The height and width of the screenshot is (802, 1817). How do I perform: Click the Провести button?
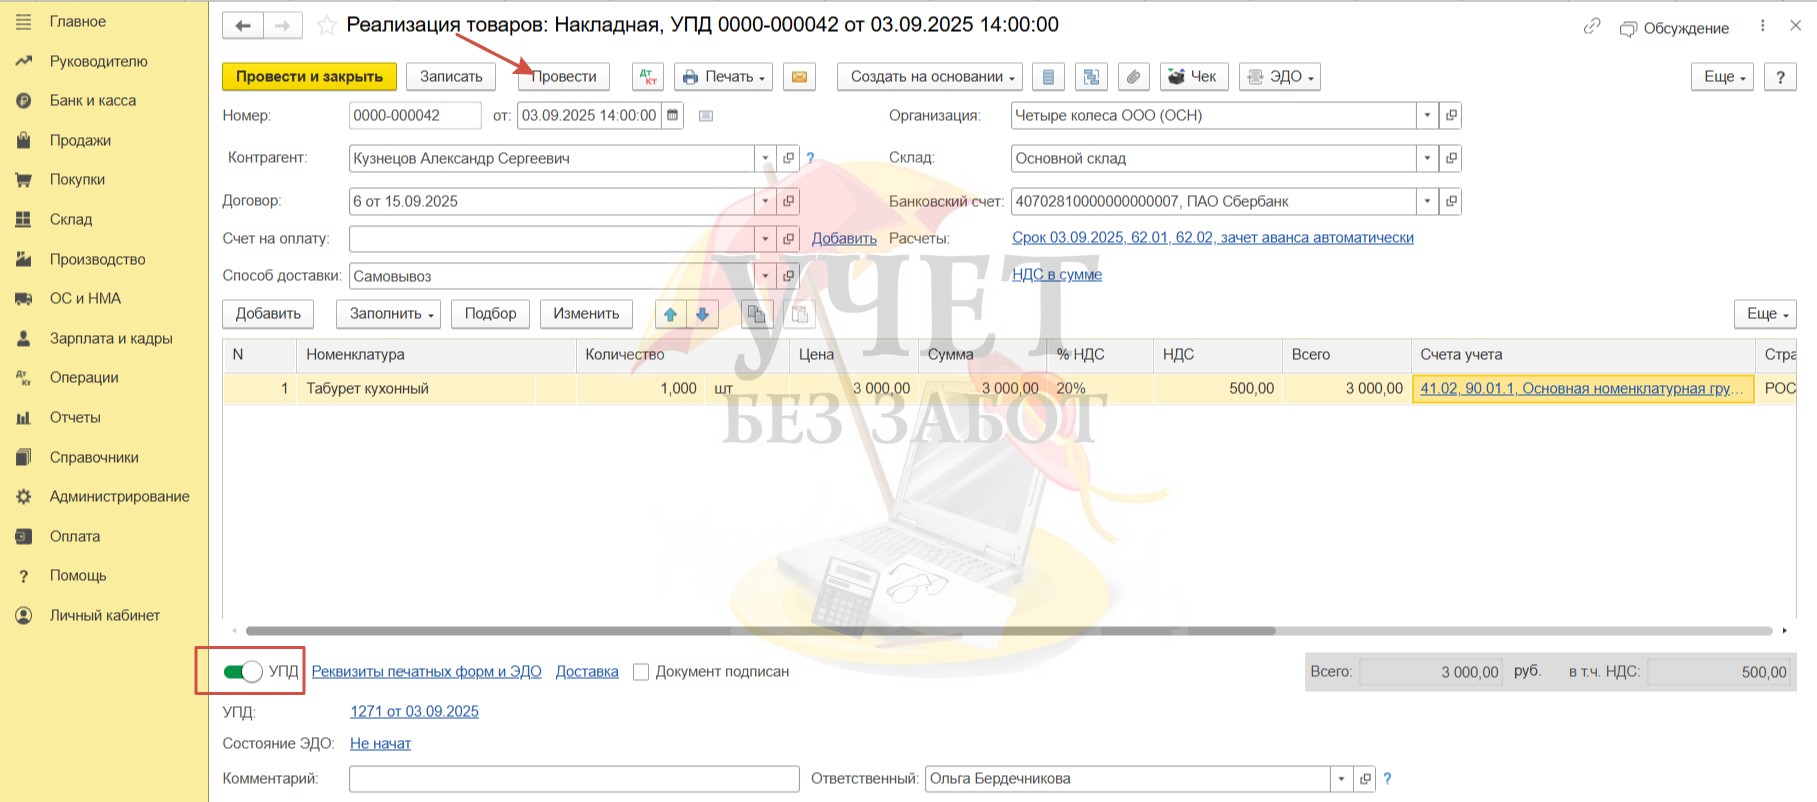pos(564,76)
